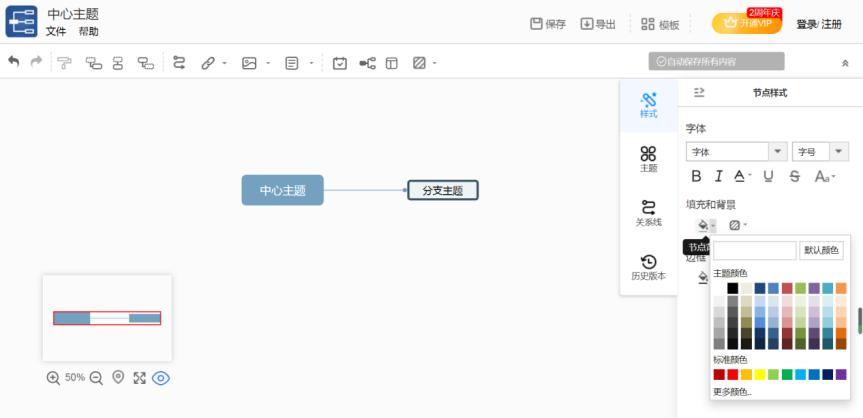Click the app logo at top left
This screenshot has width=863, height=418.
[21, 21]
